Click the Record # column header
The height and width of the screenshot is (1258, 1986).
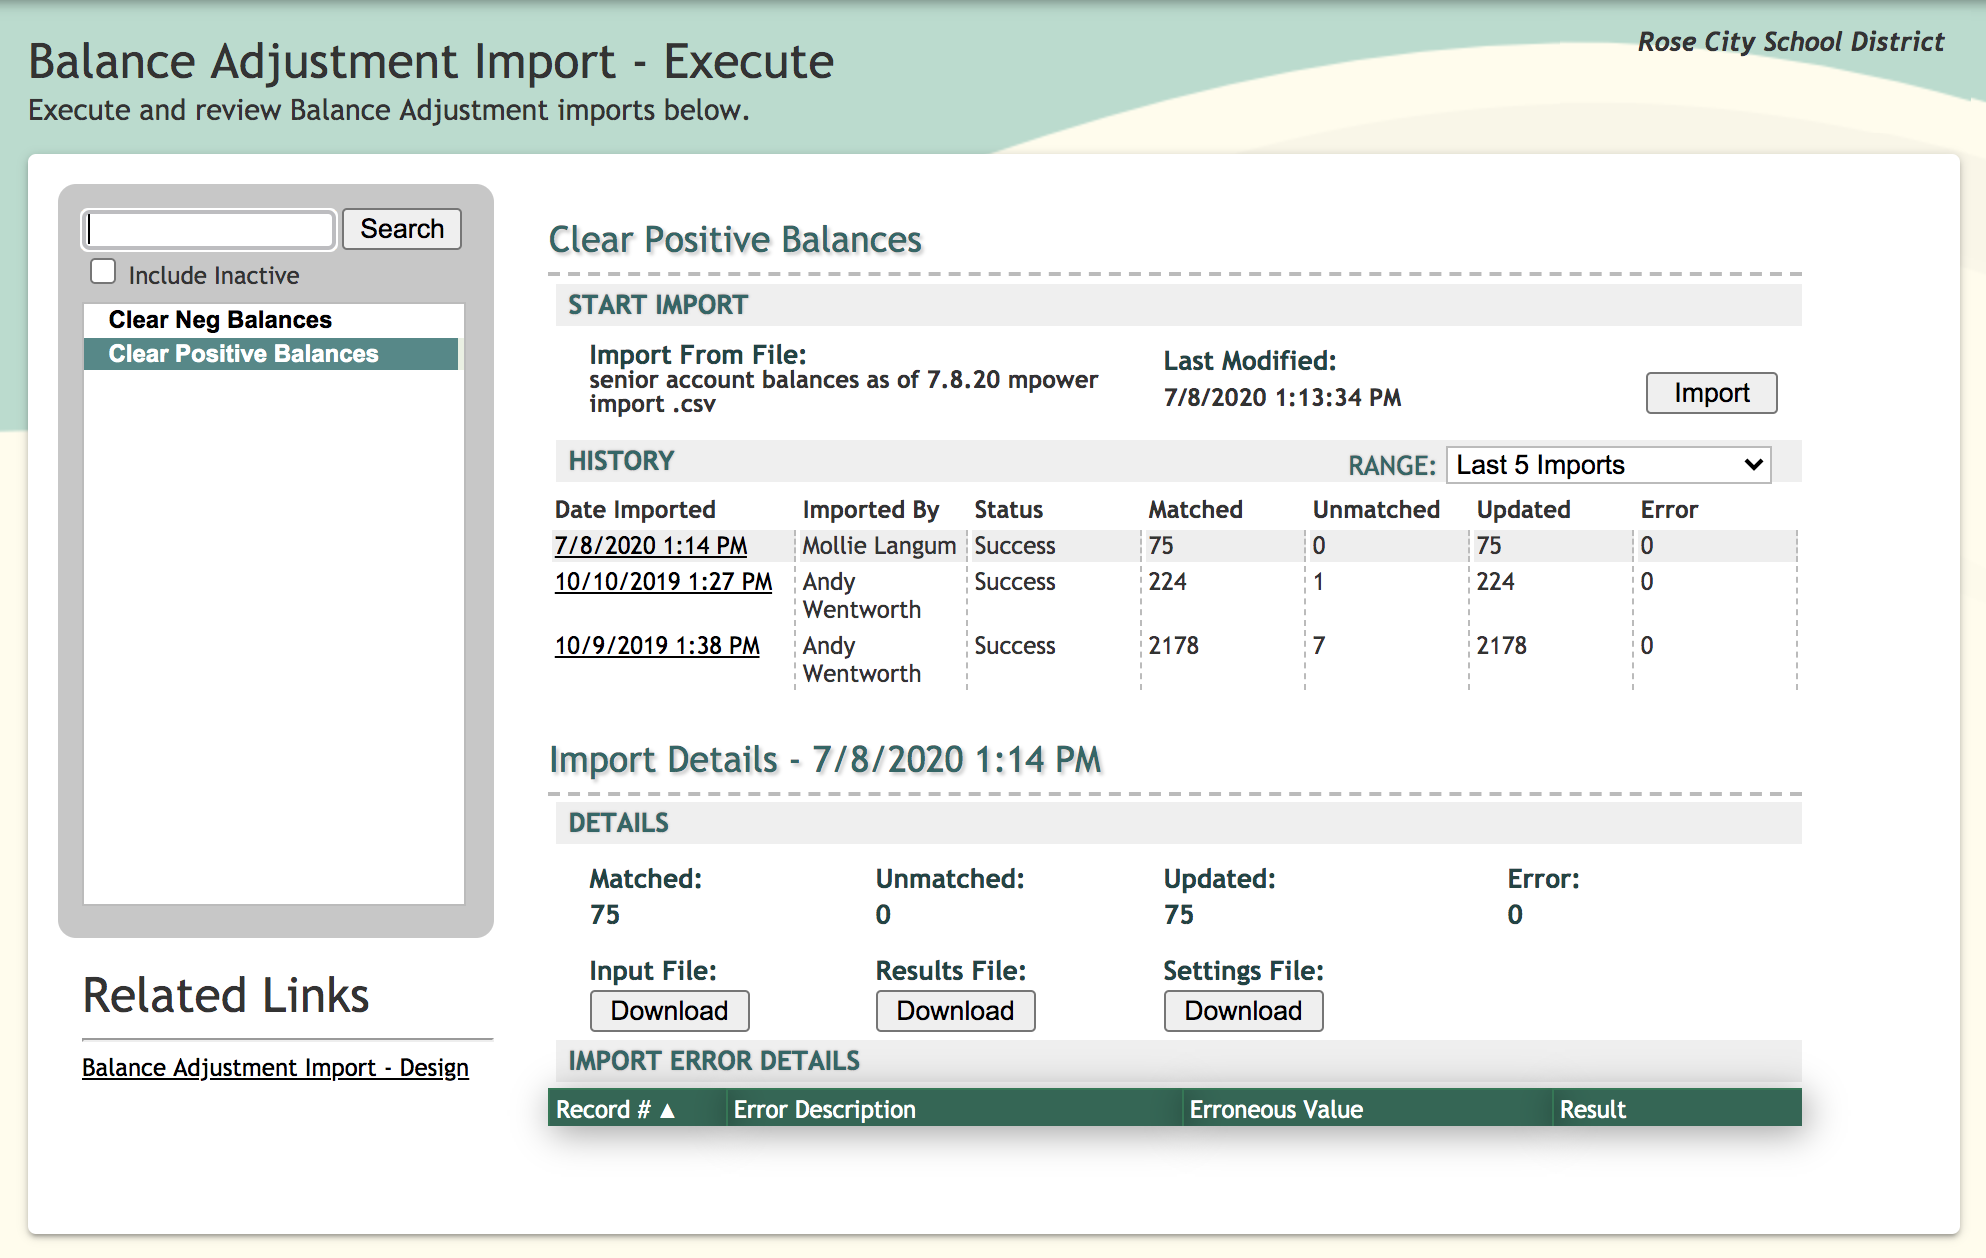tap(603, 1110)
